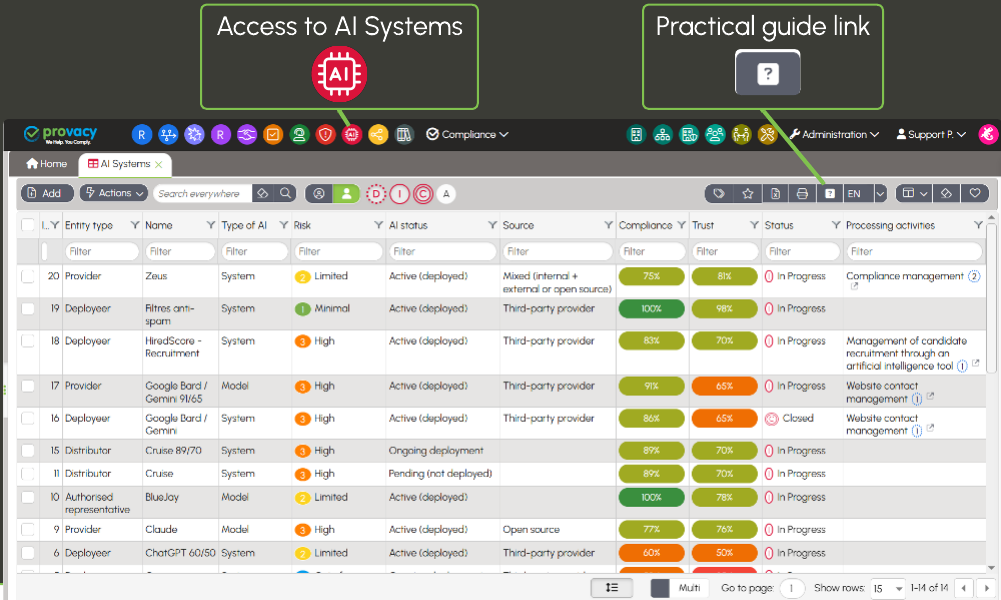The width and height of the screenshot is (1001, 600).
Task: Click the star favorites icon
Action: point(747,193)
